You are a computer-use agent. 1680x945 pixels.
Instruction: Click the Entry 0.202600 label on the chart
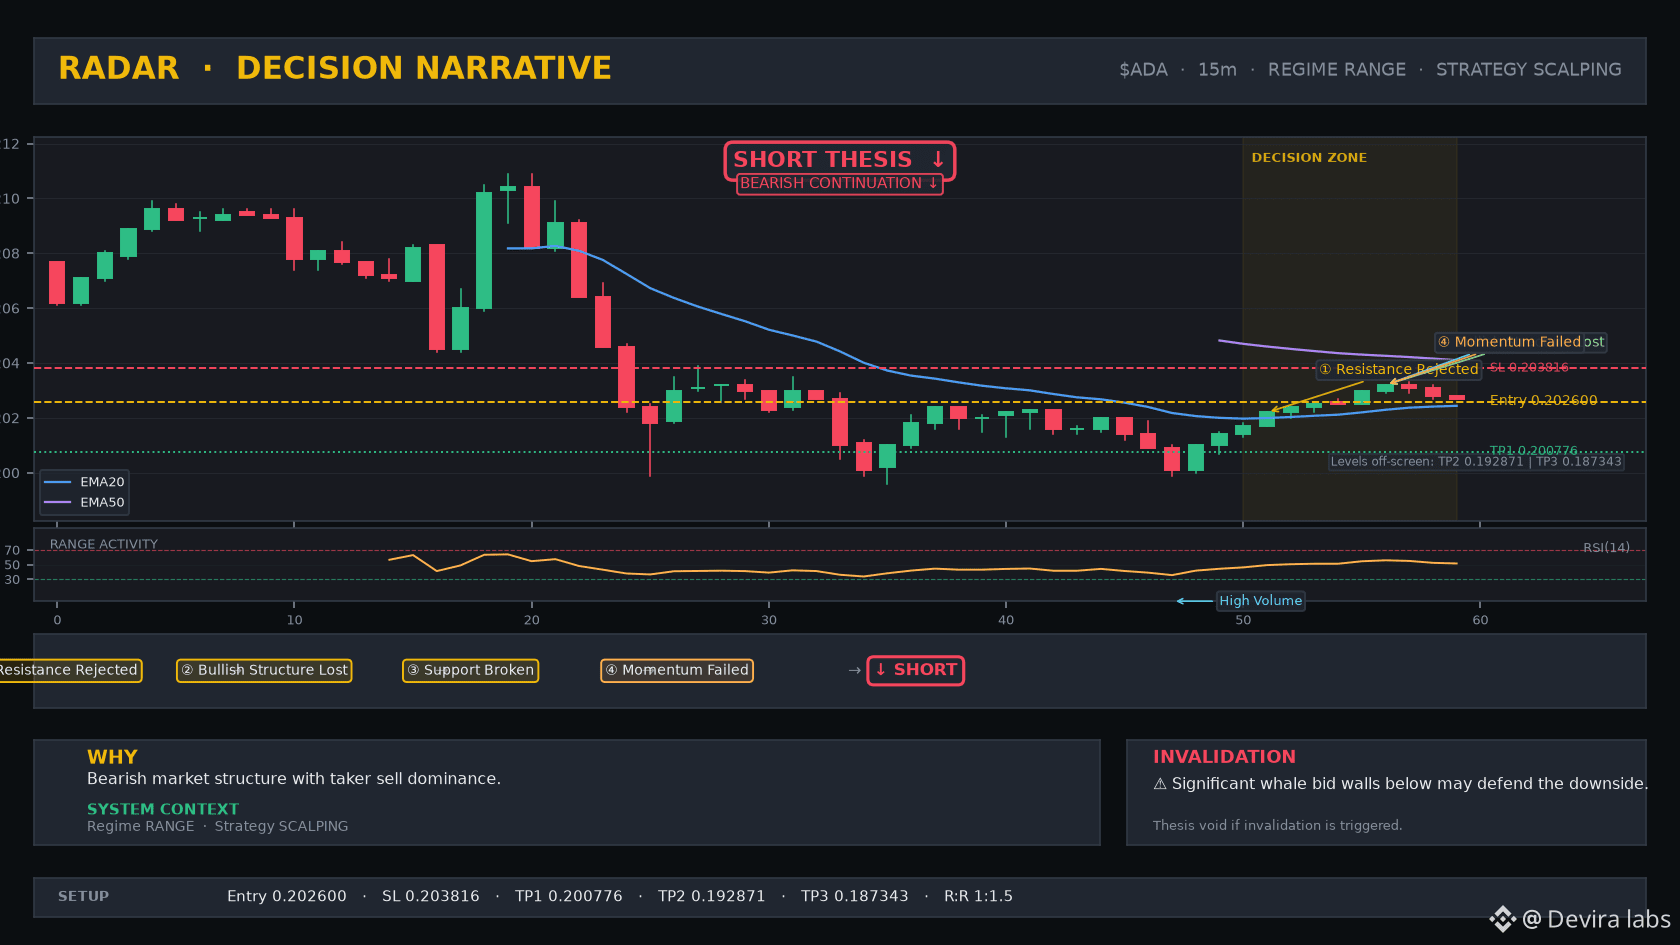tap(1543, 400)
